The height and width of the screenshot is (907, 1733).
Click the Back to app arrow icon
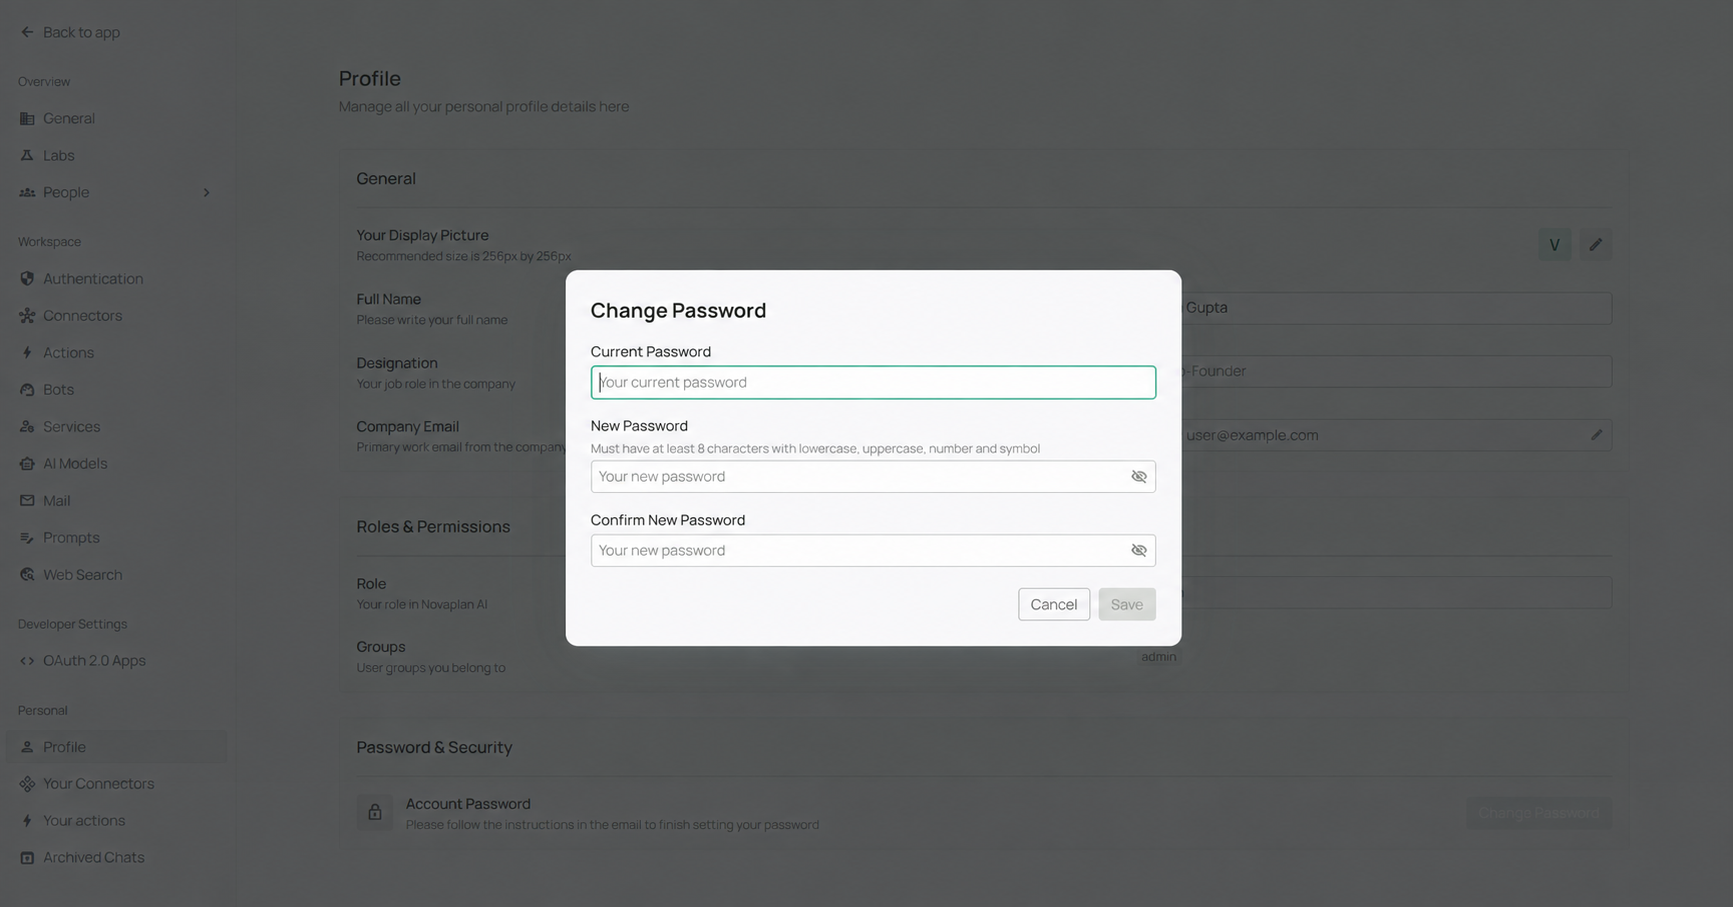click(x=27, y=32)
